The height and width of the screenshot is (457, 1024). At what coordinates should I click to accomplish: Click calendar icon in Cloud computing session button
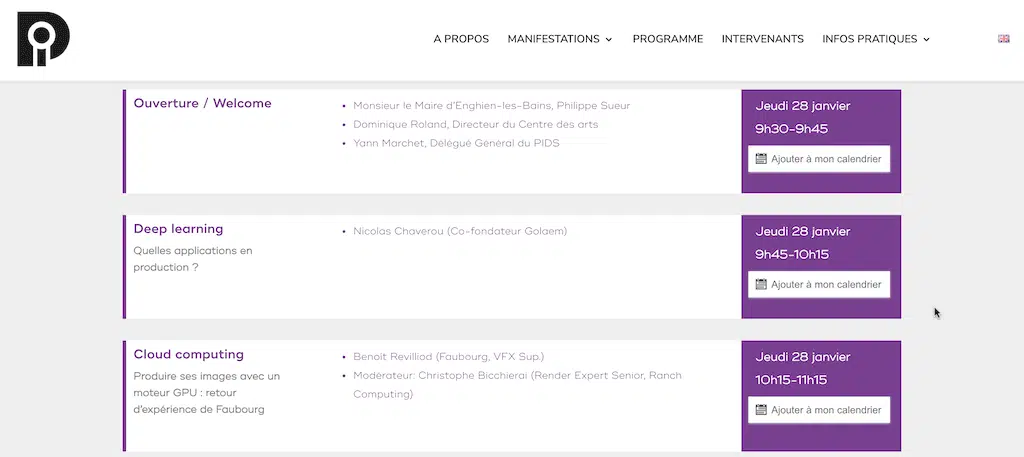(761, 410)
